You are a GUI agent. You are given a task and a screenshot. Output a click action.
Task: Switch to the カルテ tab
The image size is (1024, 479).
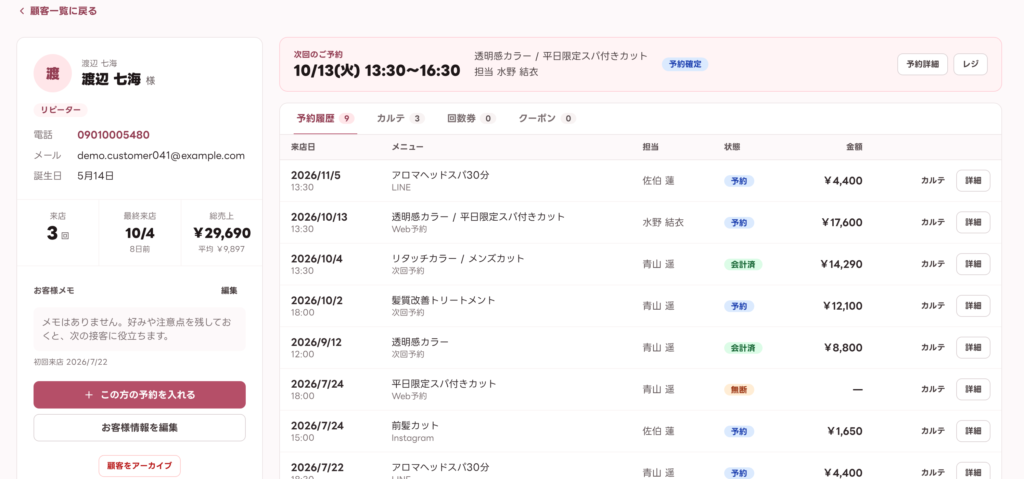400,118
